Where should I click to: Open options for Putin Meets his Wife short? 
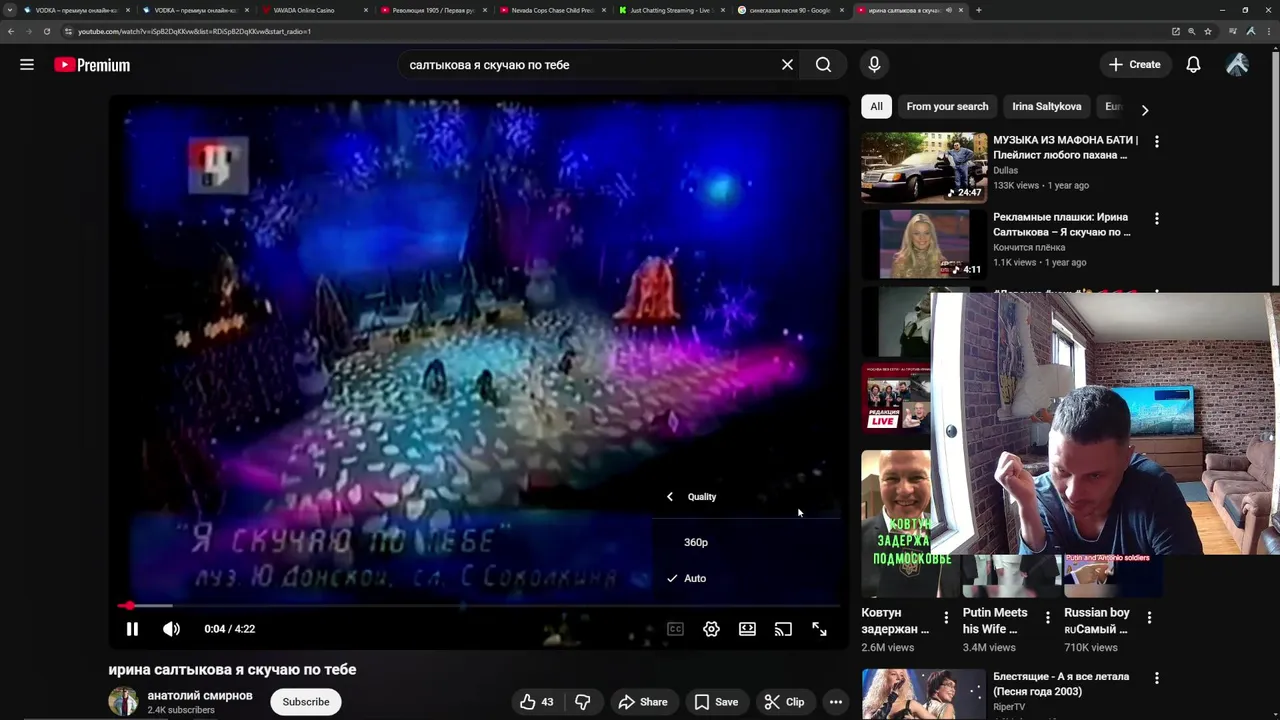point(1047,618)
